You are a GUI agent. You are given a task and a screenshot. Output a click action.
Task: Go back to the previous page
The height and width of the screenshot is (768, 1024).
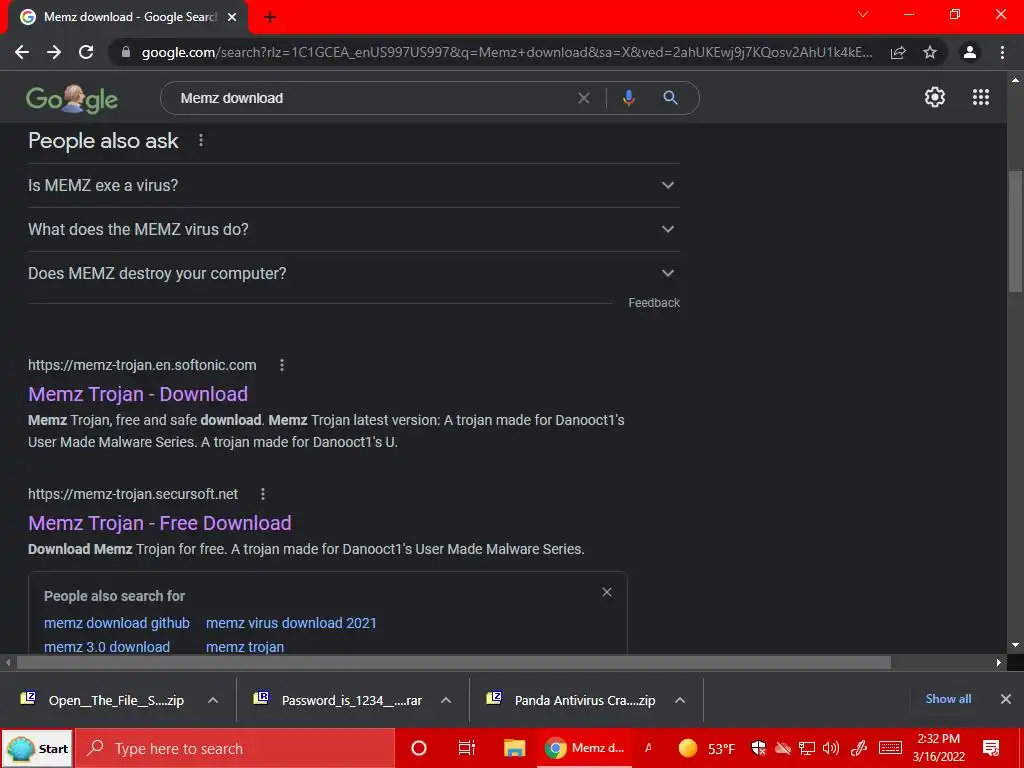tap(22, 52)
